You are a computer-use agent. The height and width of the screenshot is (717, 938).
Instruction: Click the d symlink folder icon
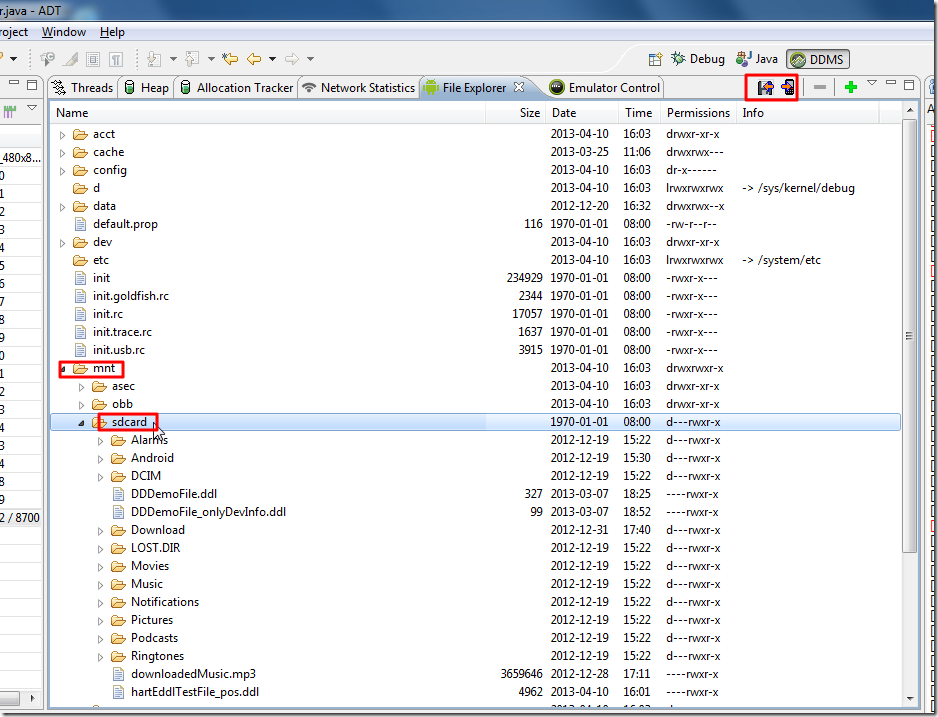coord(80,188)
